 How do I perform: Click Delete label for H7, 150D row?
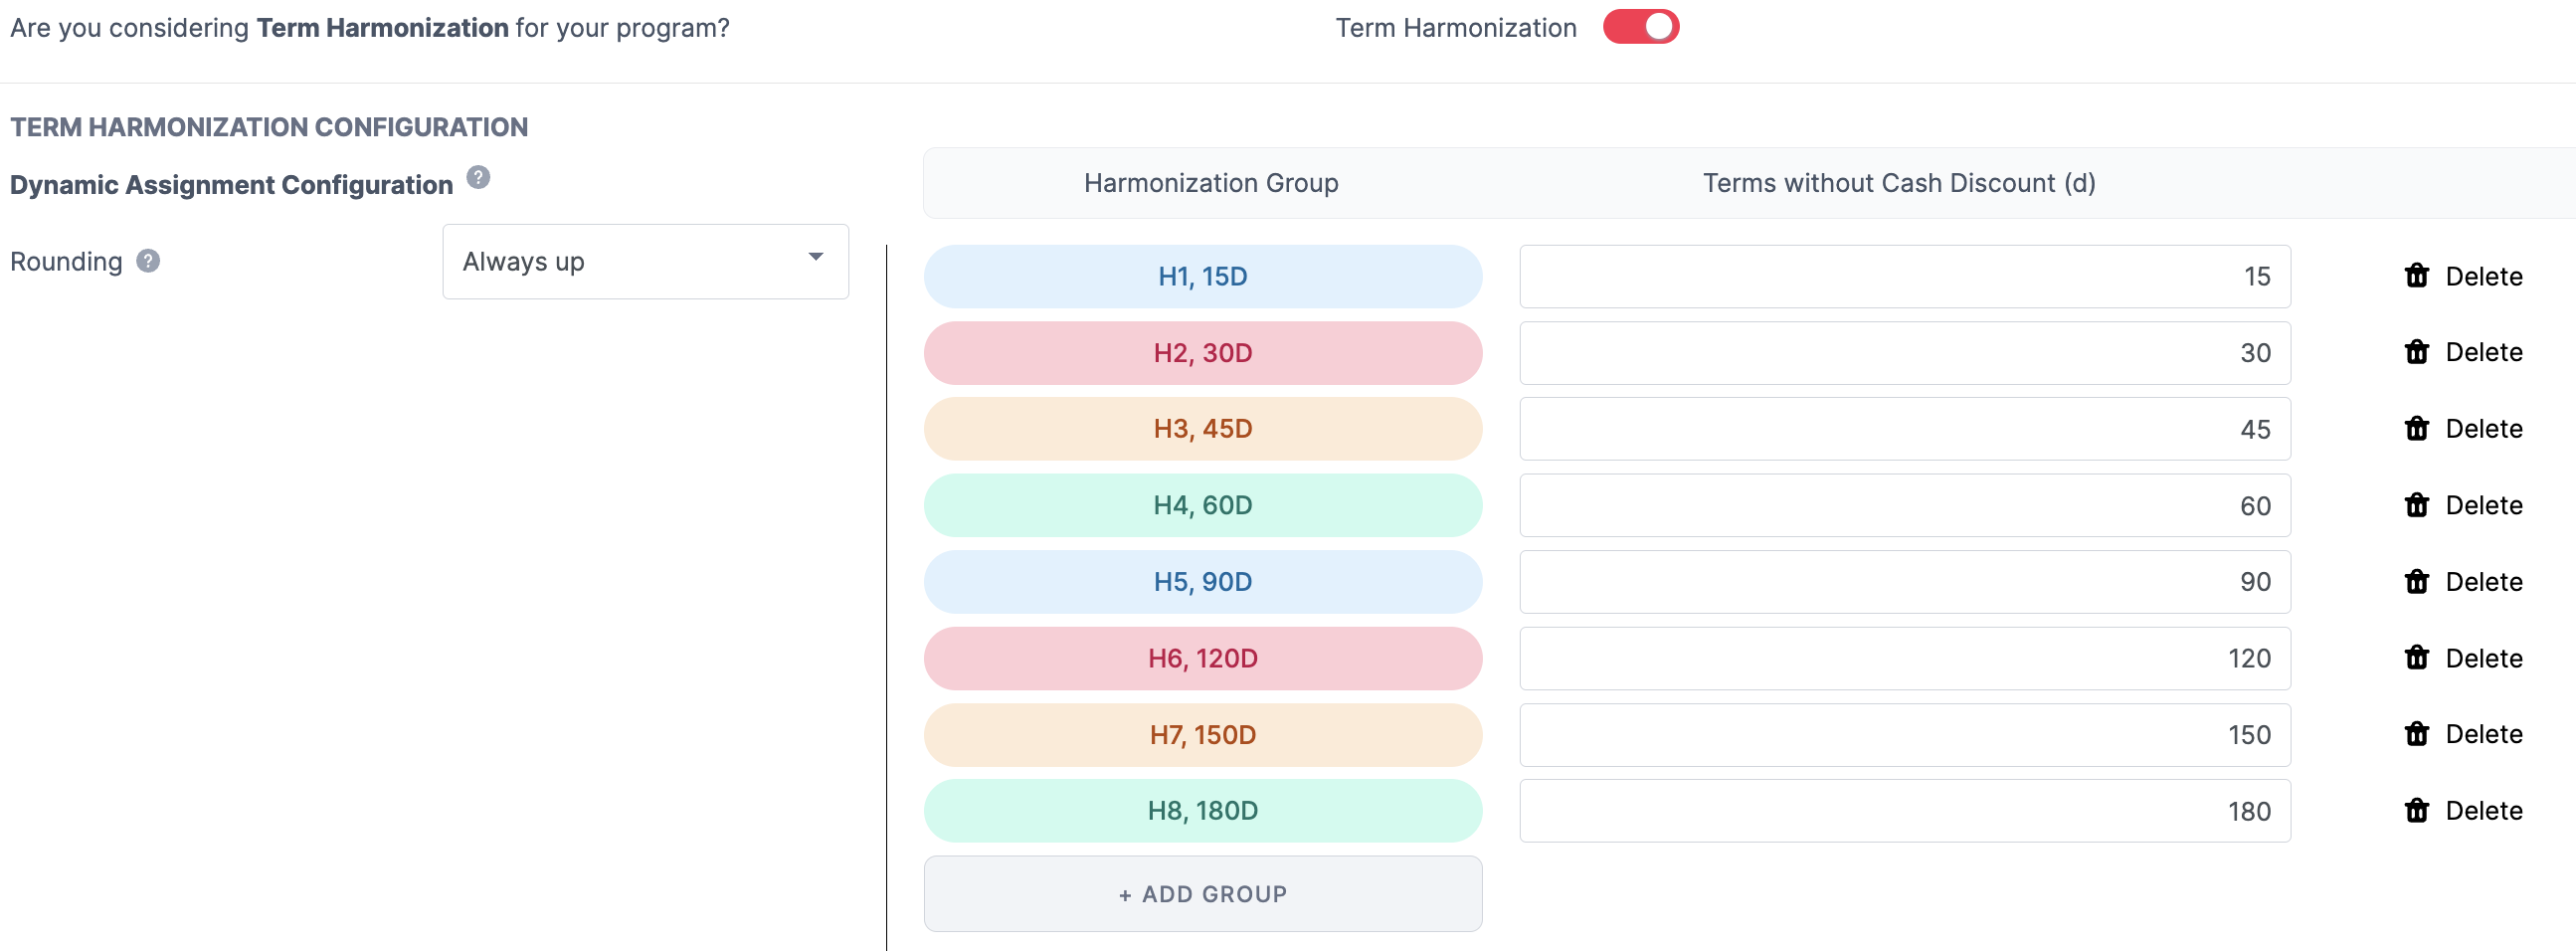(x=2483, y=734)
